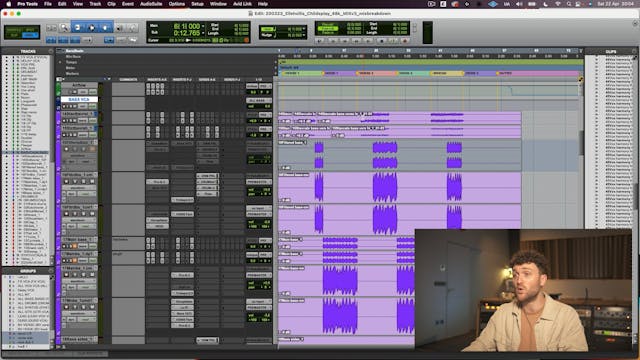Open the Edit window view selector dropdown
Viewport: 640px width, 360px height.
(59, 79)
